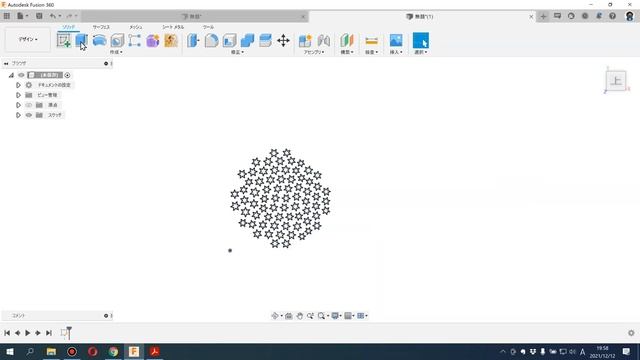The image size is (640, 360).
Task: Open the 挿入 dropdown menu
Action: click(x=396, y=52)
